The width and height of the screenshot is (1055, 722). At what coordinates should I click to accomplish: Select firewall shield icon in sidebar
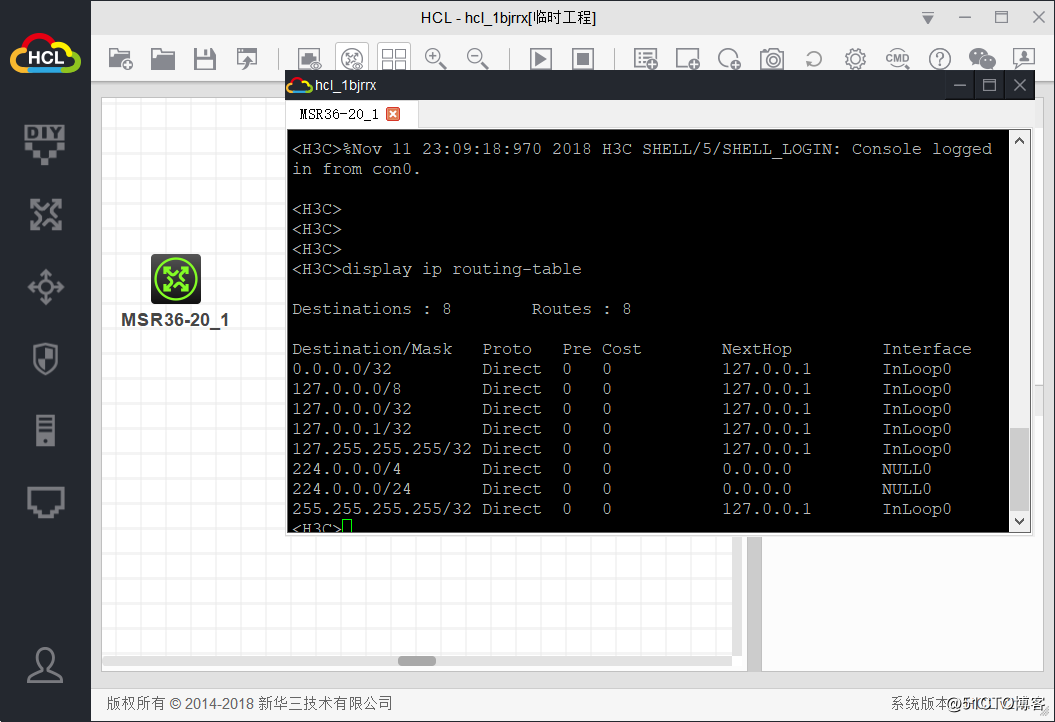tap(45, 359)
